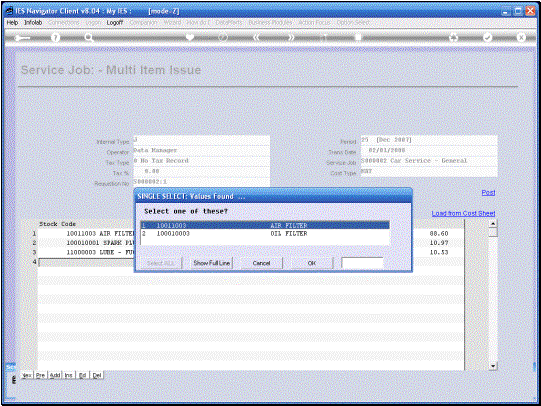The width and height of the screenshot is (541, 406).
Task: Click the double left arrow icon
Action: click(x=256, y=37)
